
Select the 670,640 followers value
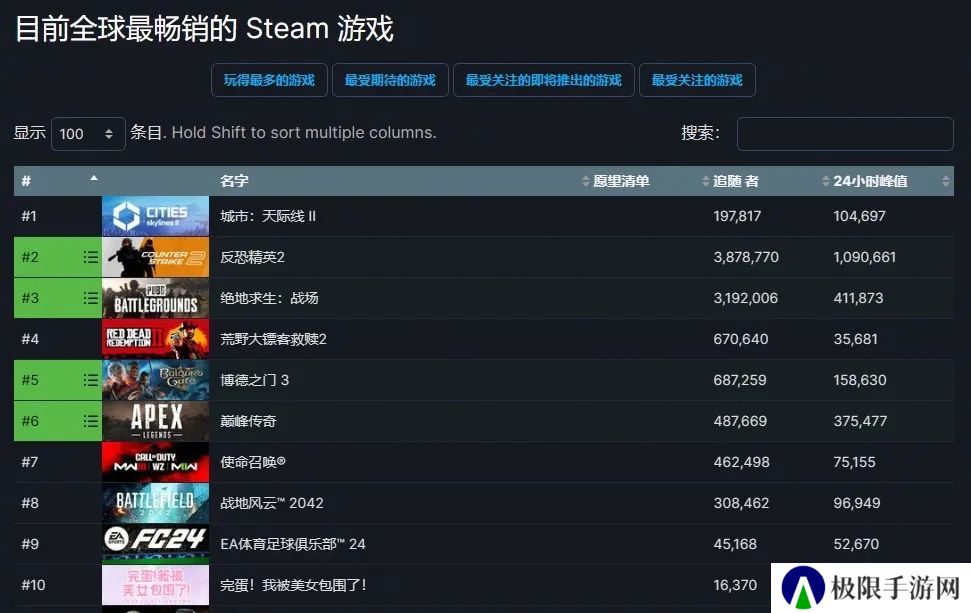click(741, 339)
